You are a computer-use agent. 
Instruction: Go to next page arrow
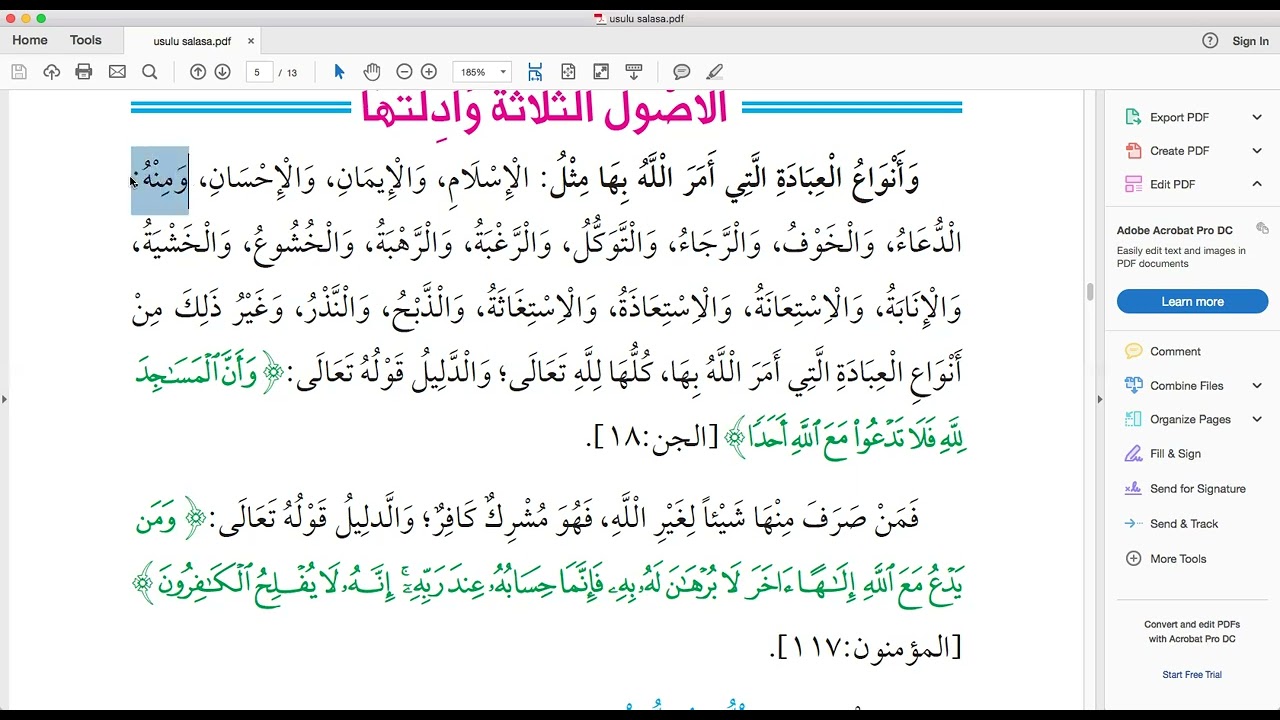pos(222,72)
